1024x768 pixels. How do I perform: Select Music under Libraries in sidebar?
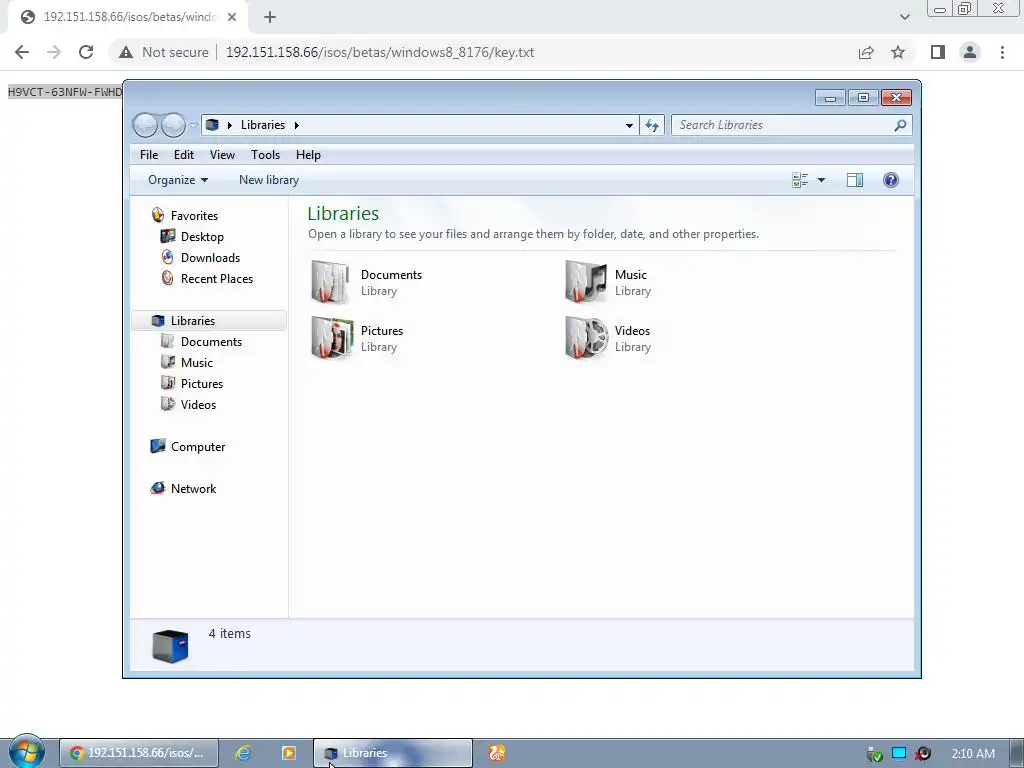tap(197, 362)
